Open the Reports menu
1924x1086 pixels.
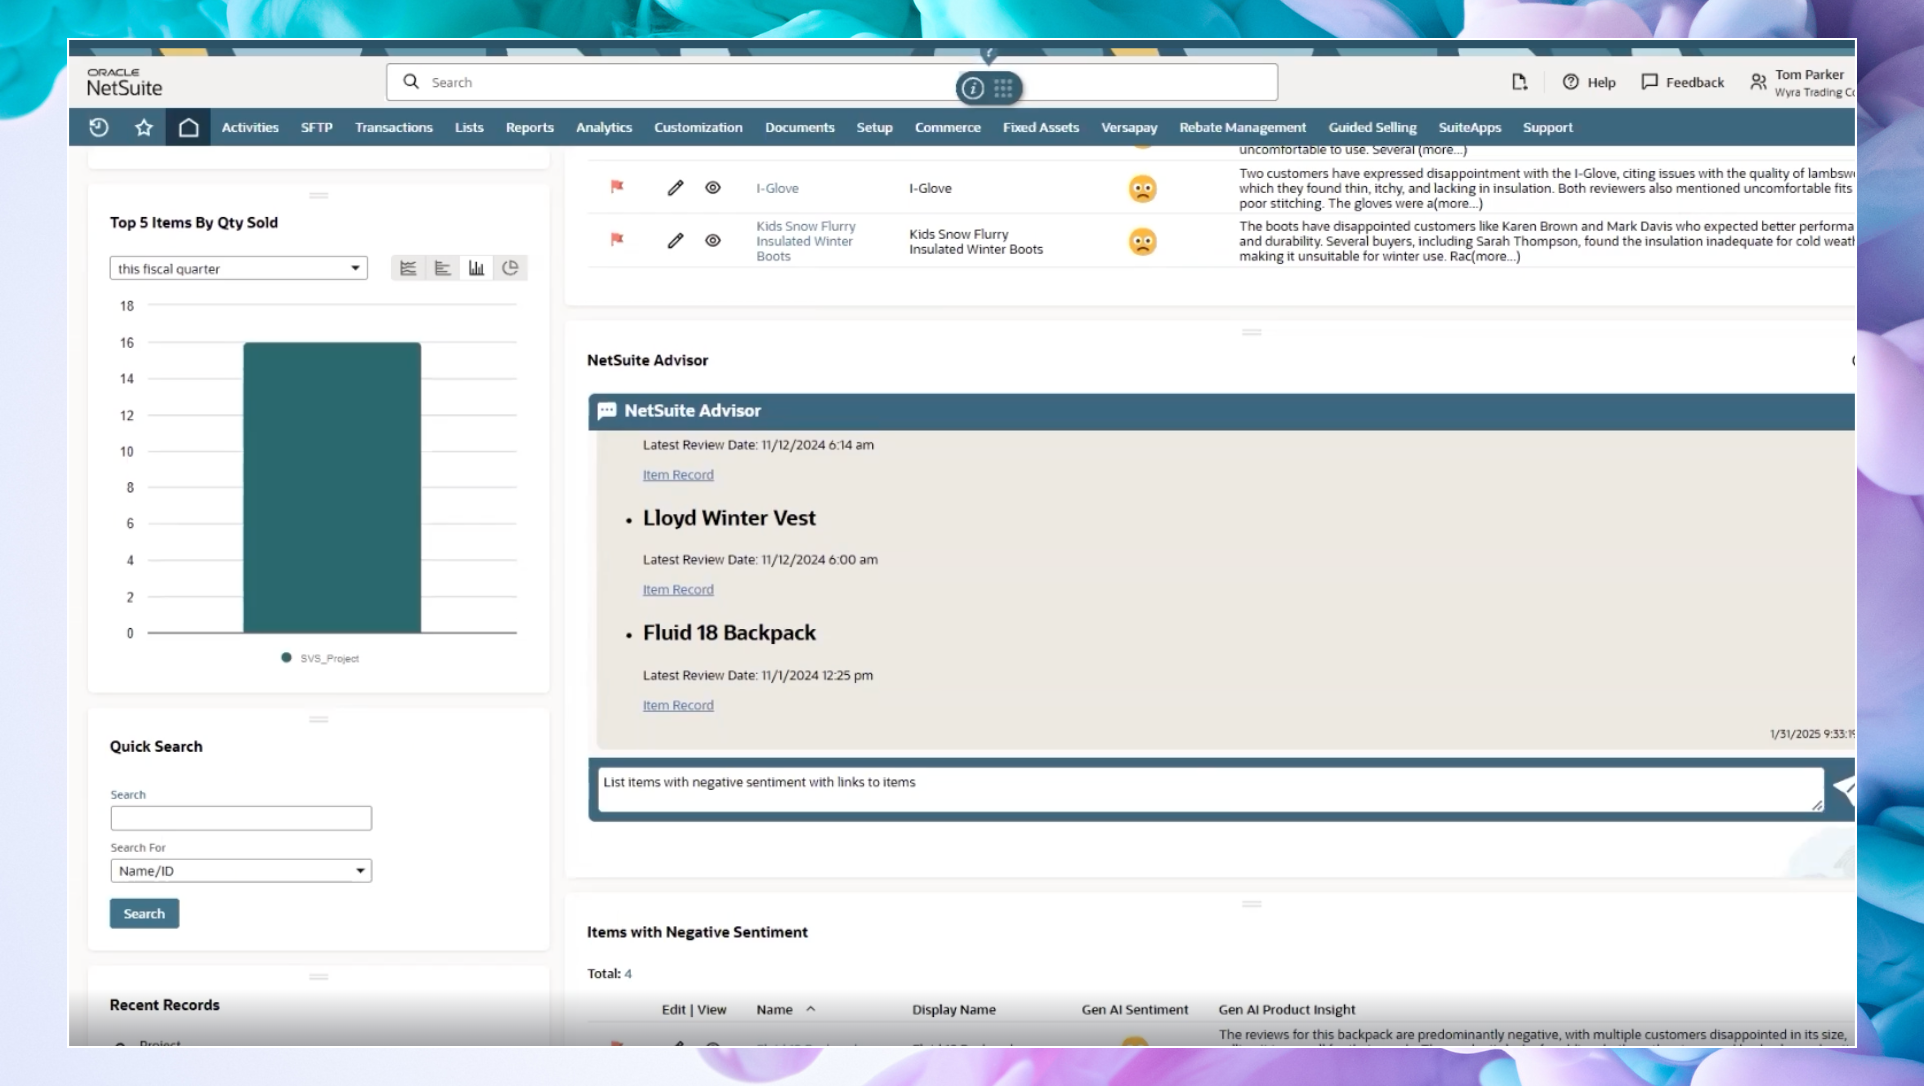(530, 127)
